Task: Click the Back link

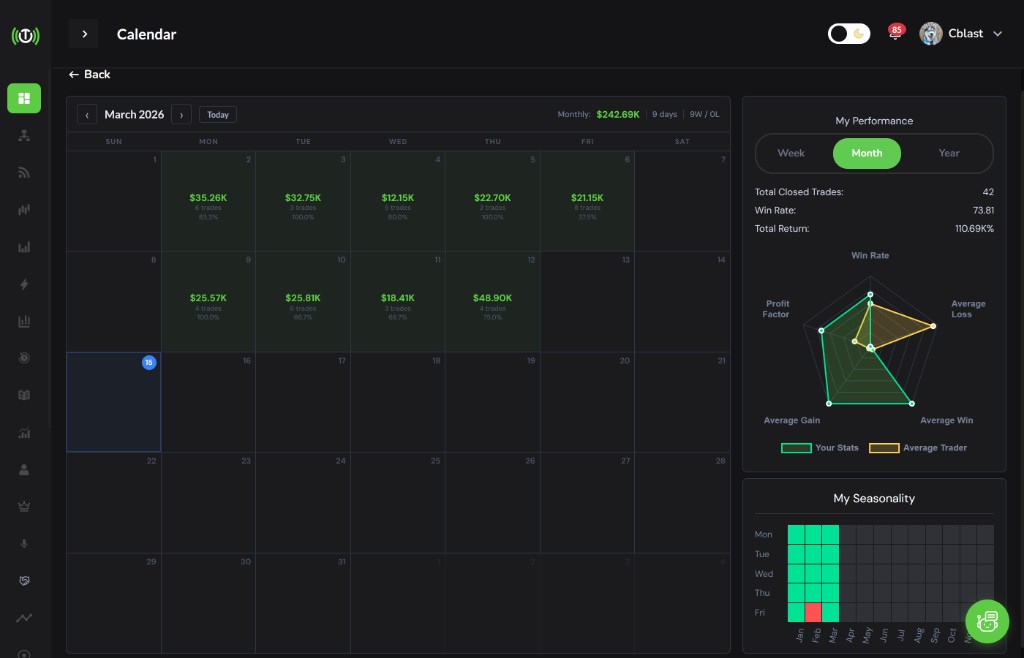Action: point(89,75)
